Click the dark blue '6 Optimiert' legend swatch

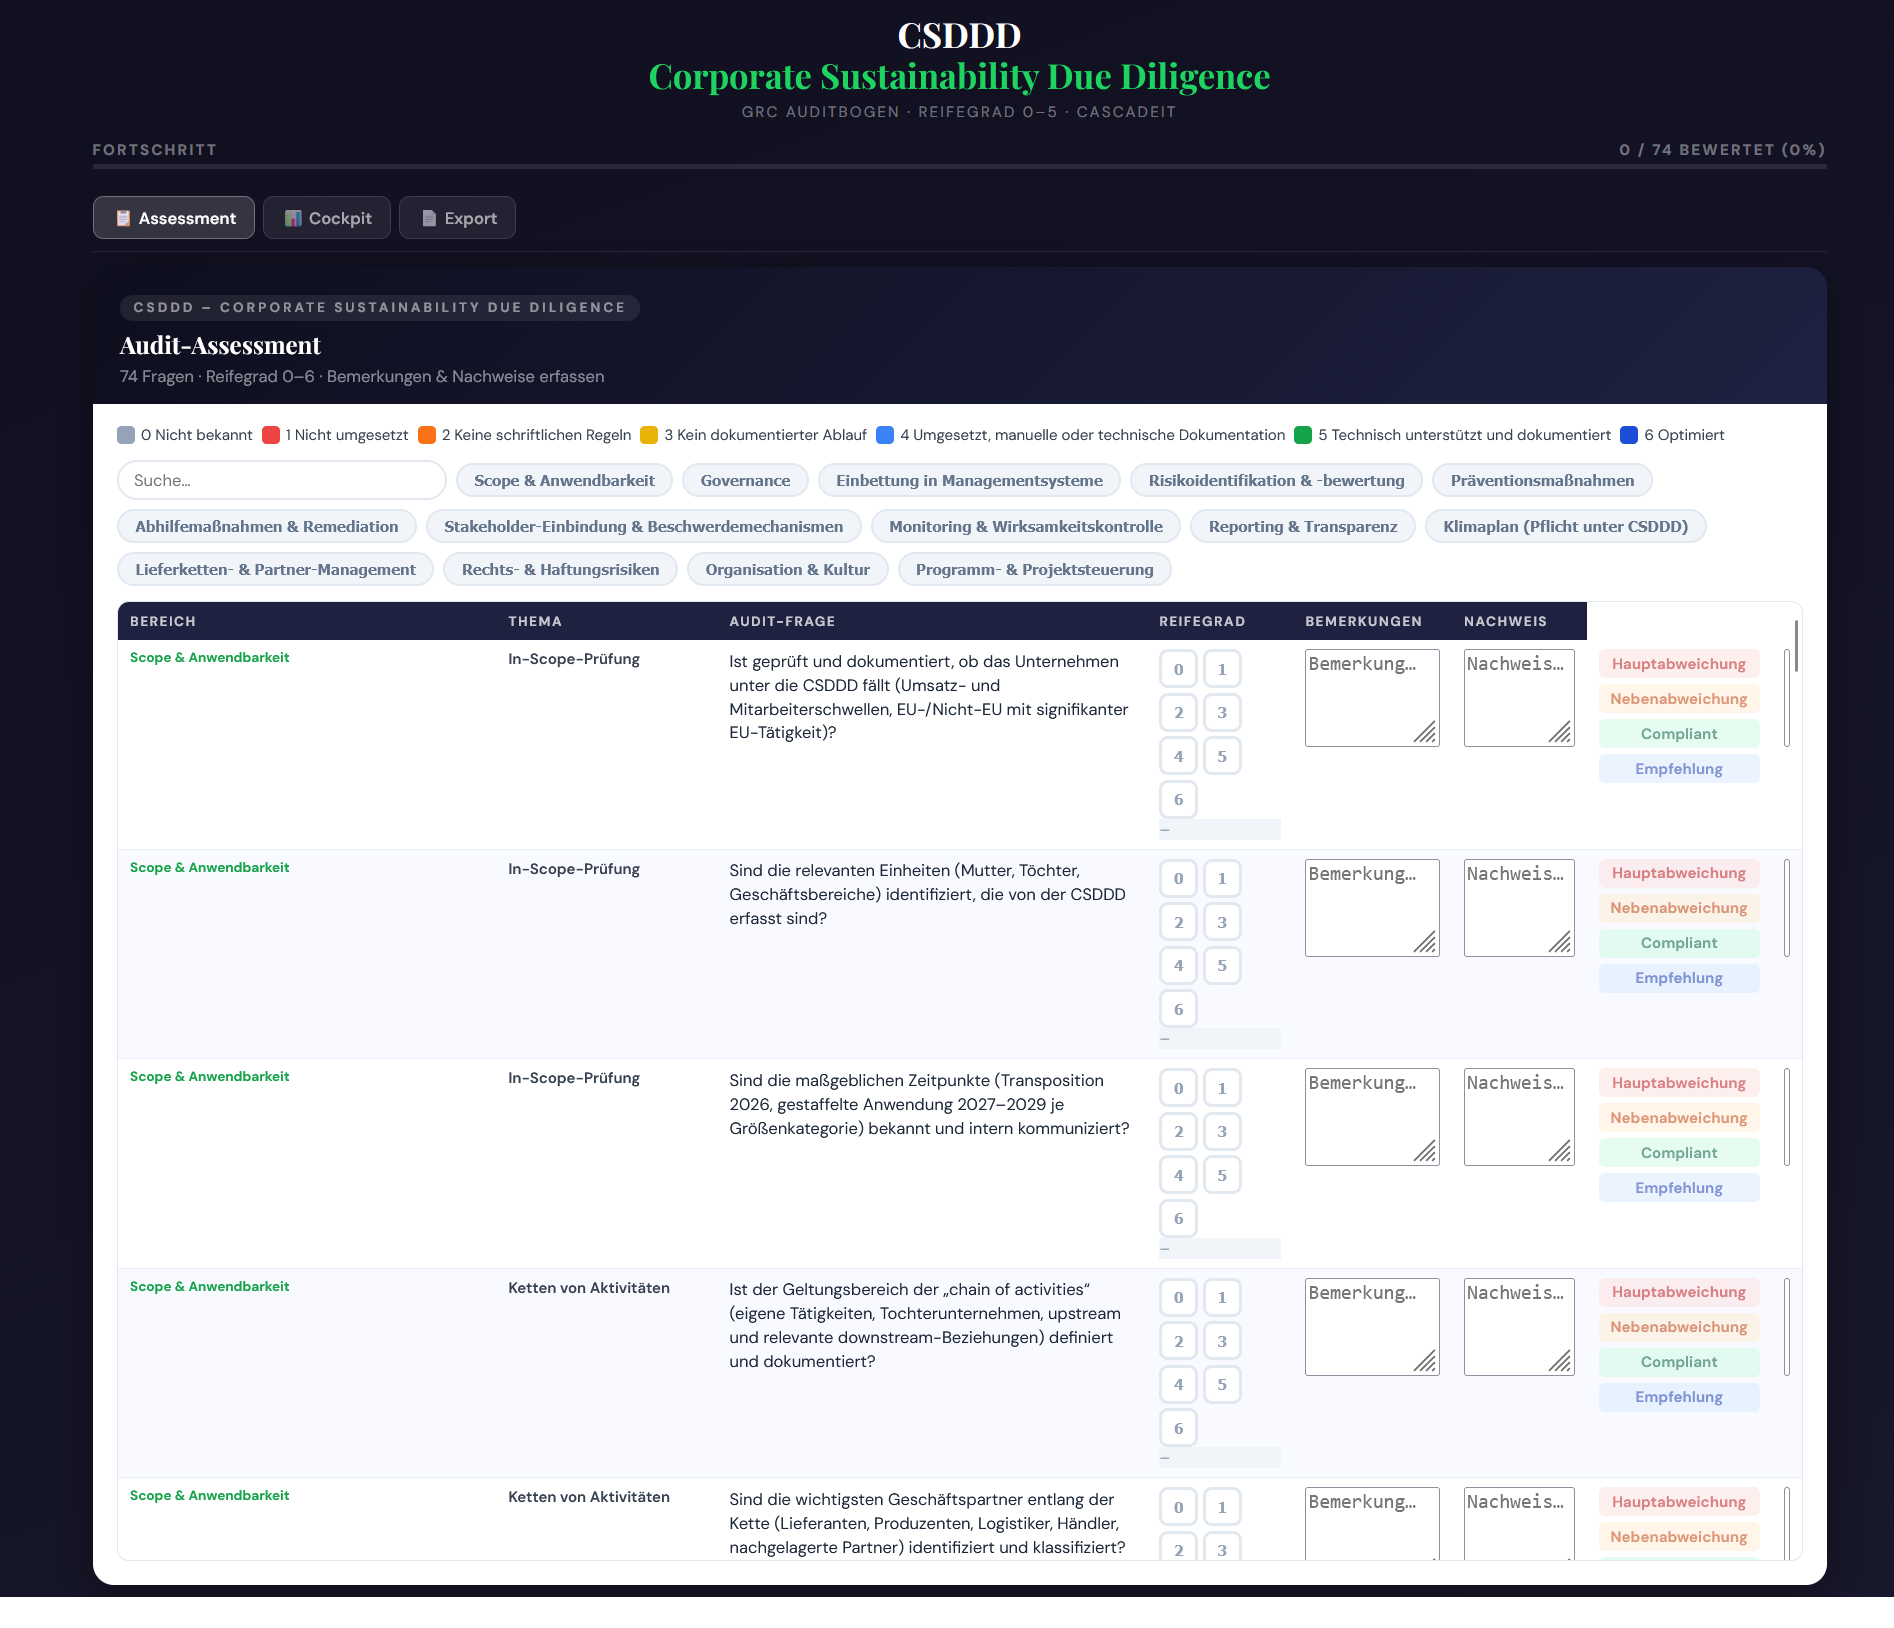pos(1629,435)
